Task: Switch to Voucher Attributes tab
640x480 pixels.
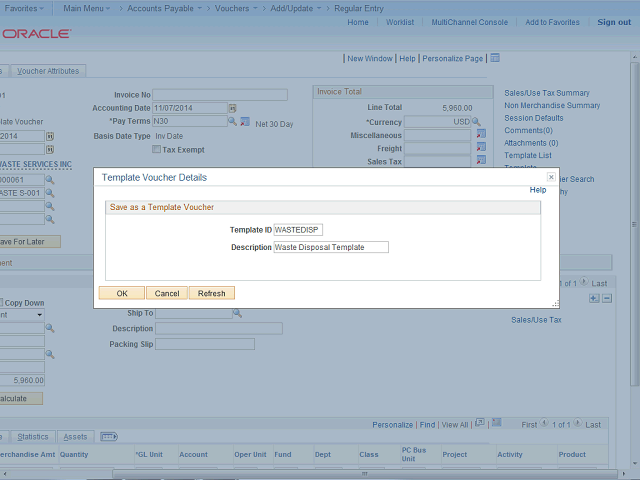Action: coord(48,71)
